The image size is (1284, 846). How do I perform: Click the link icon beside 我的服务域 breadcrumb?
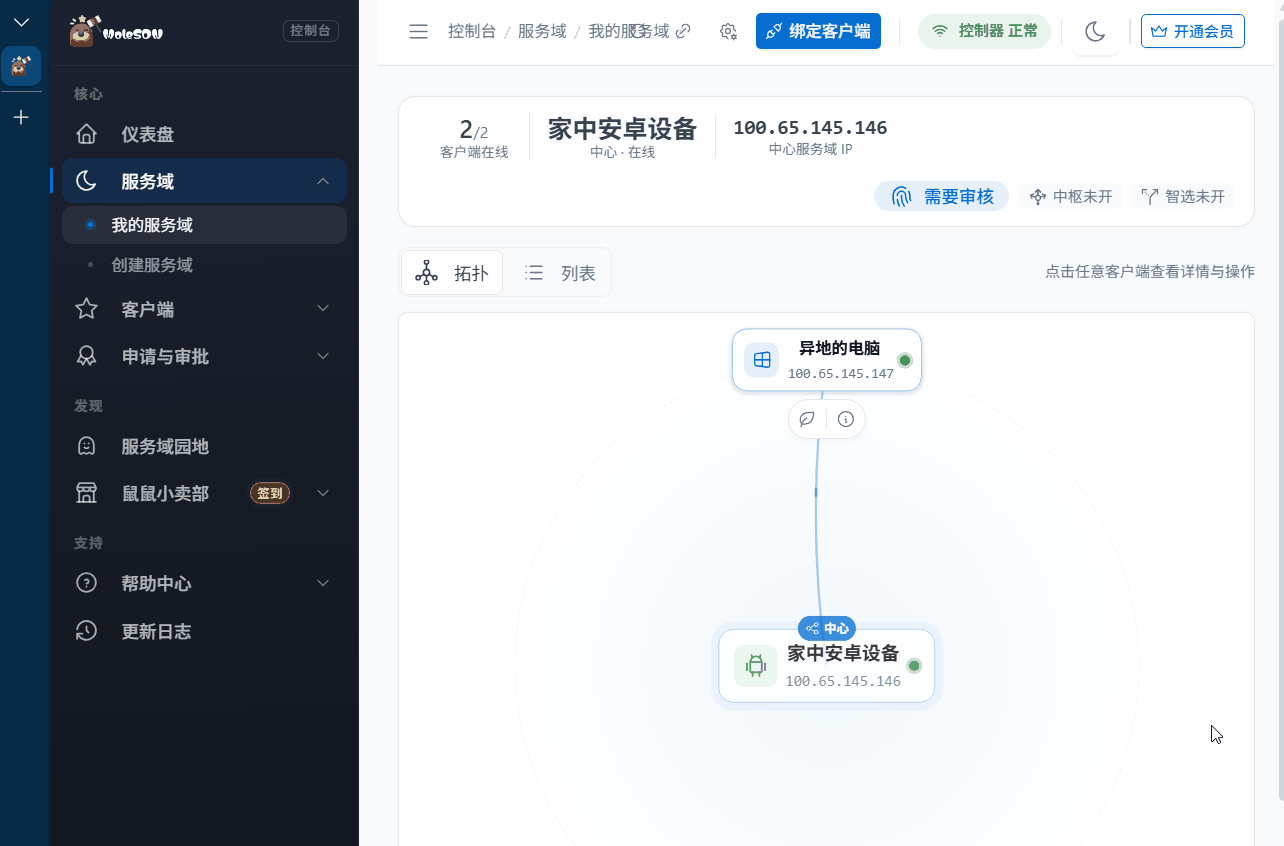[683, 31]
